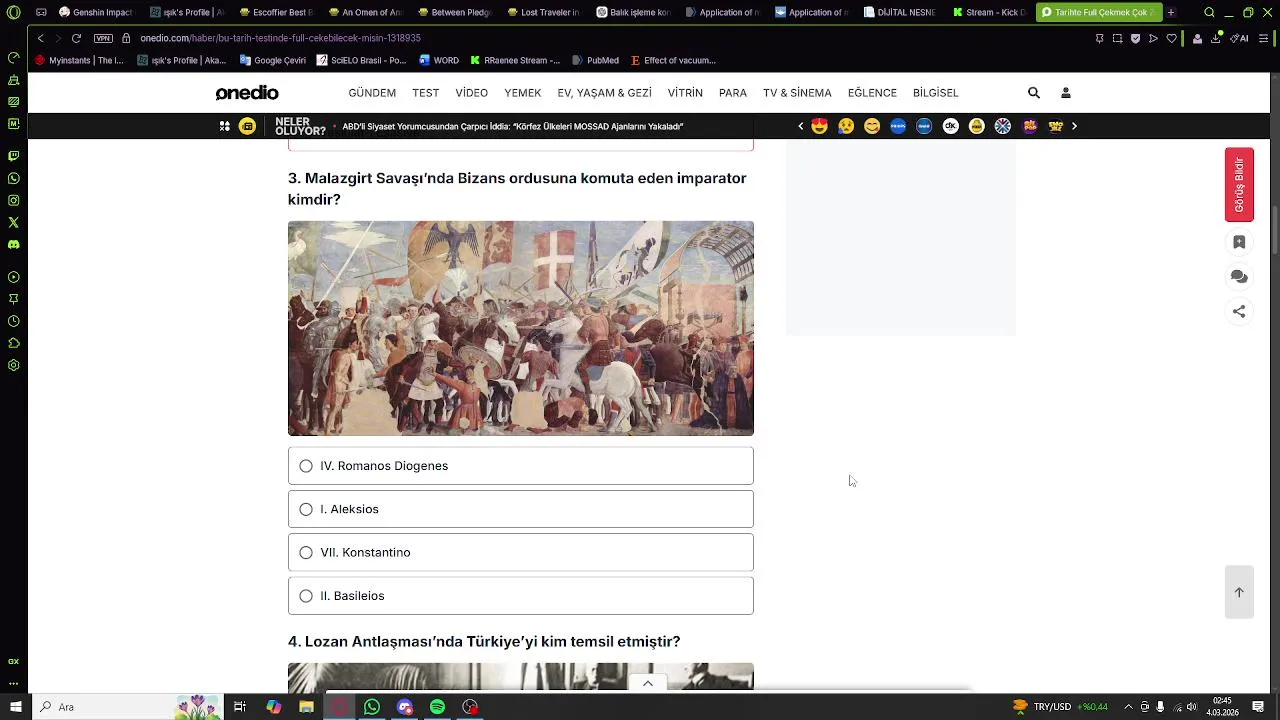Show hidden system tray icons
This screenshot has height=720, width=1280.
(x=1128, y=707)
